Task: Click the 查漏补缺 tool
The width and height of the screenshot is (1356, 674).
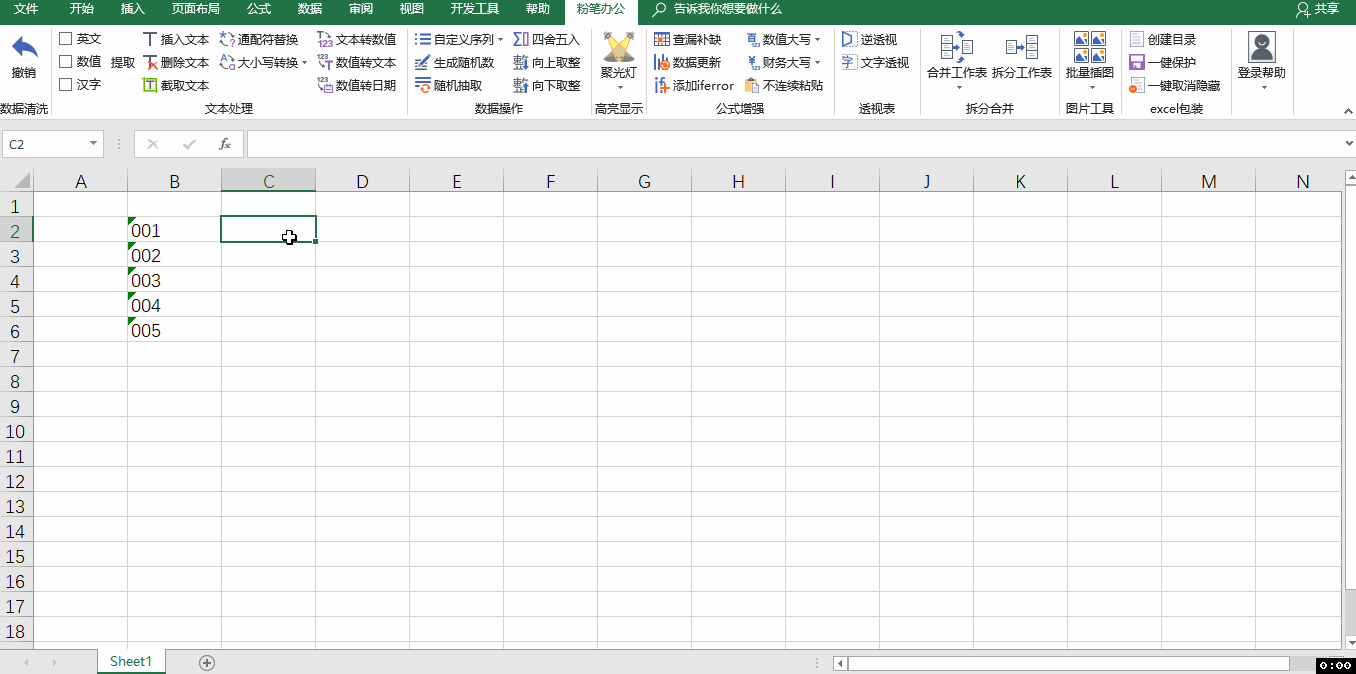Action: pos(687,39)
